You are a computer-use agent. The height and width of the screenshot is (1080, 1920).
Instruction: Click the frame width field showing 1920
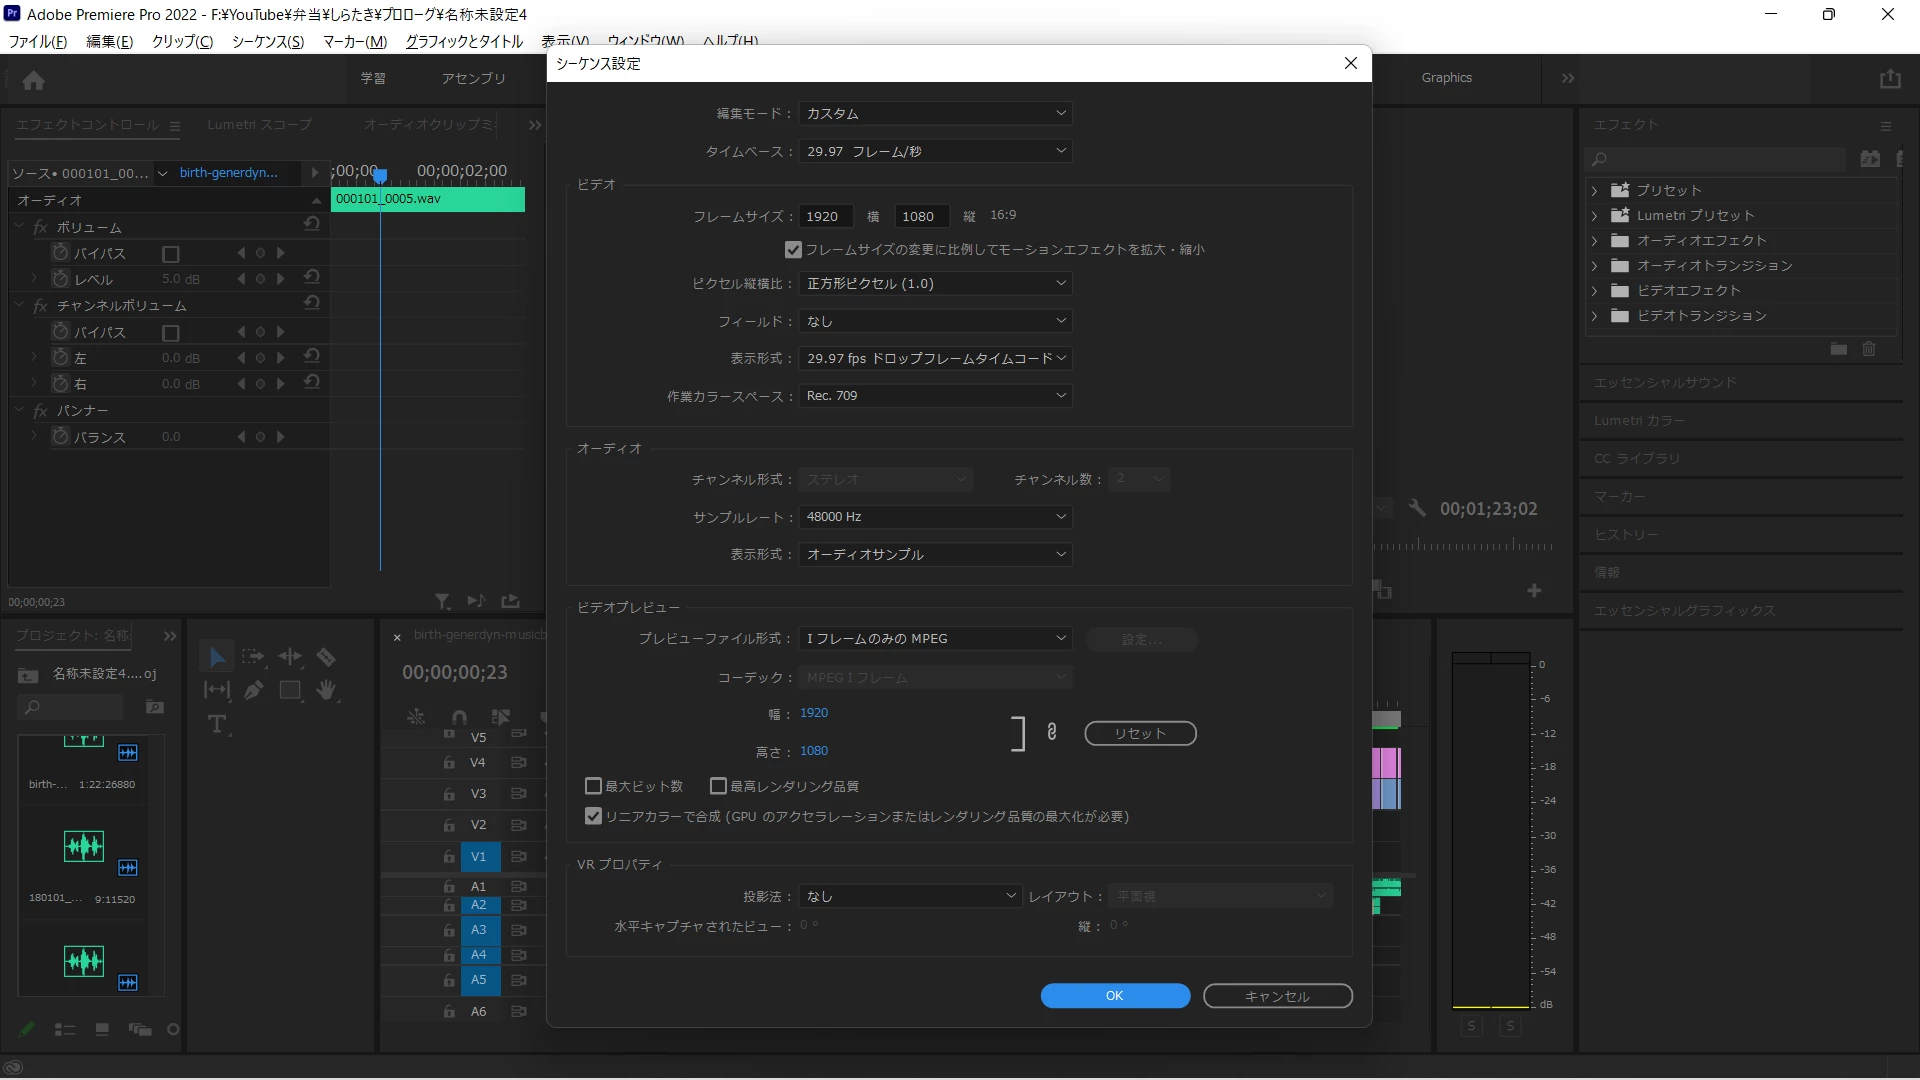coord(824,216)
